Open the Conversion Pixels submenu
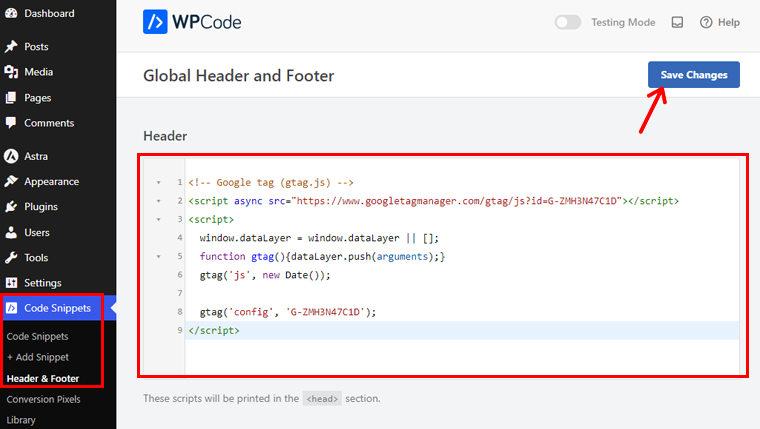760x429 pixels. point(44,399)
